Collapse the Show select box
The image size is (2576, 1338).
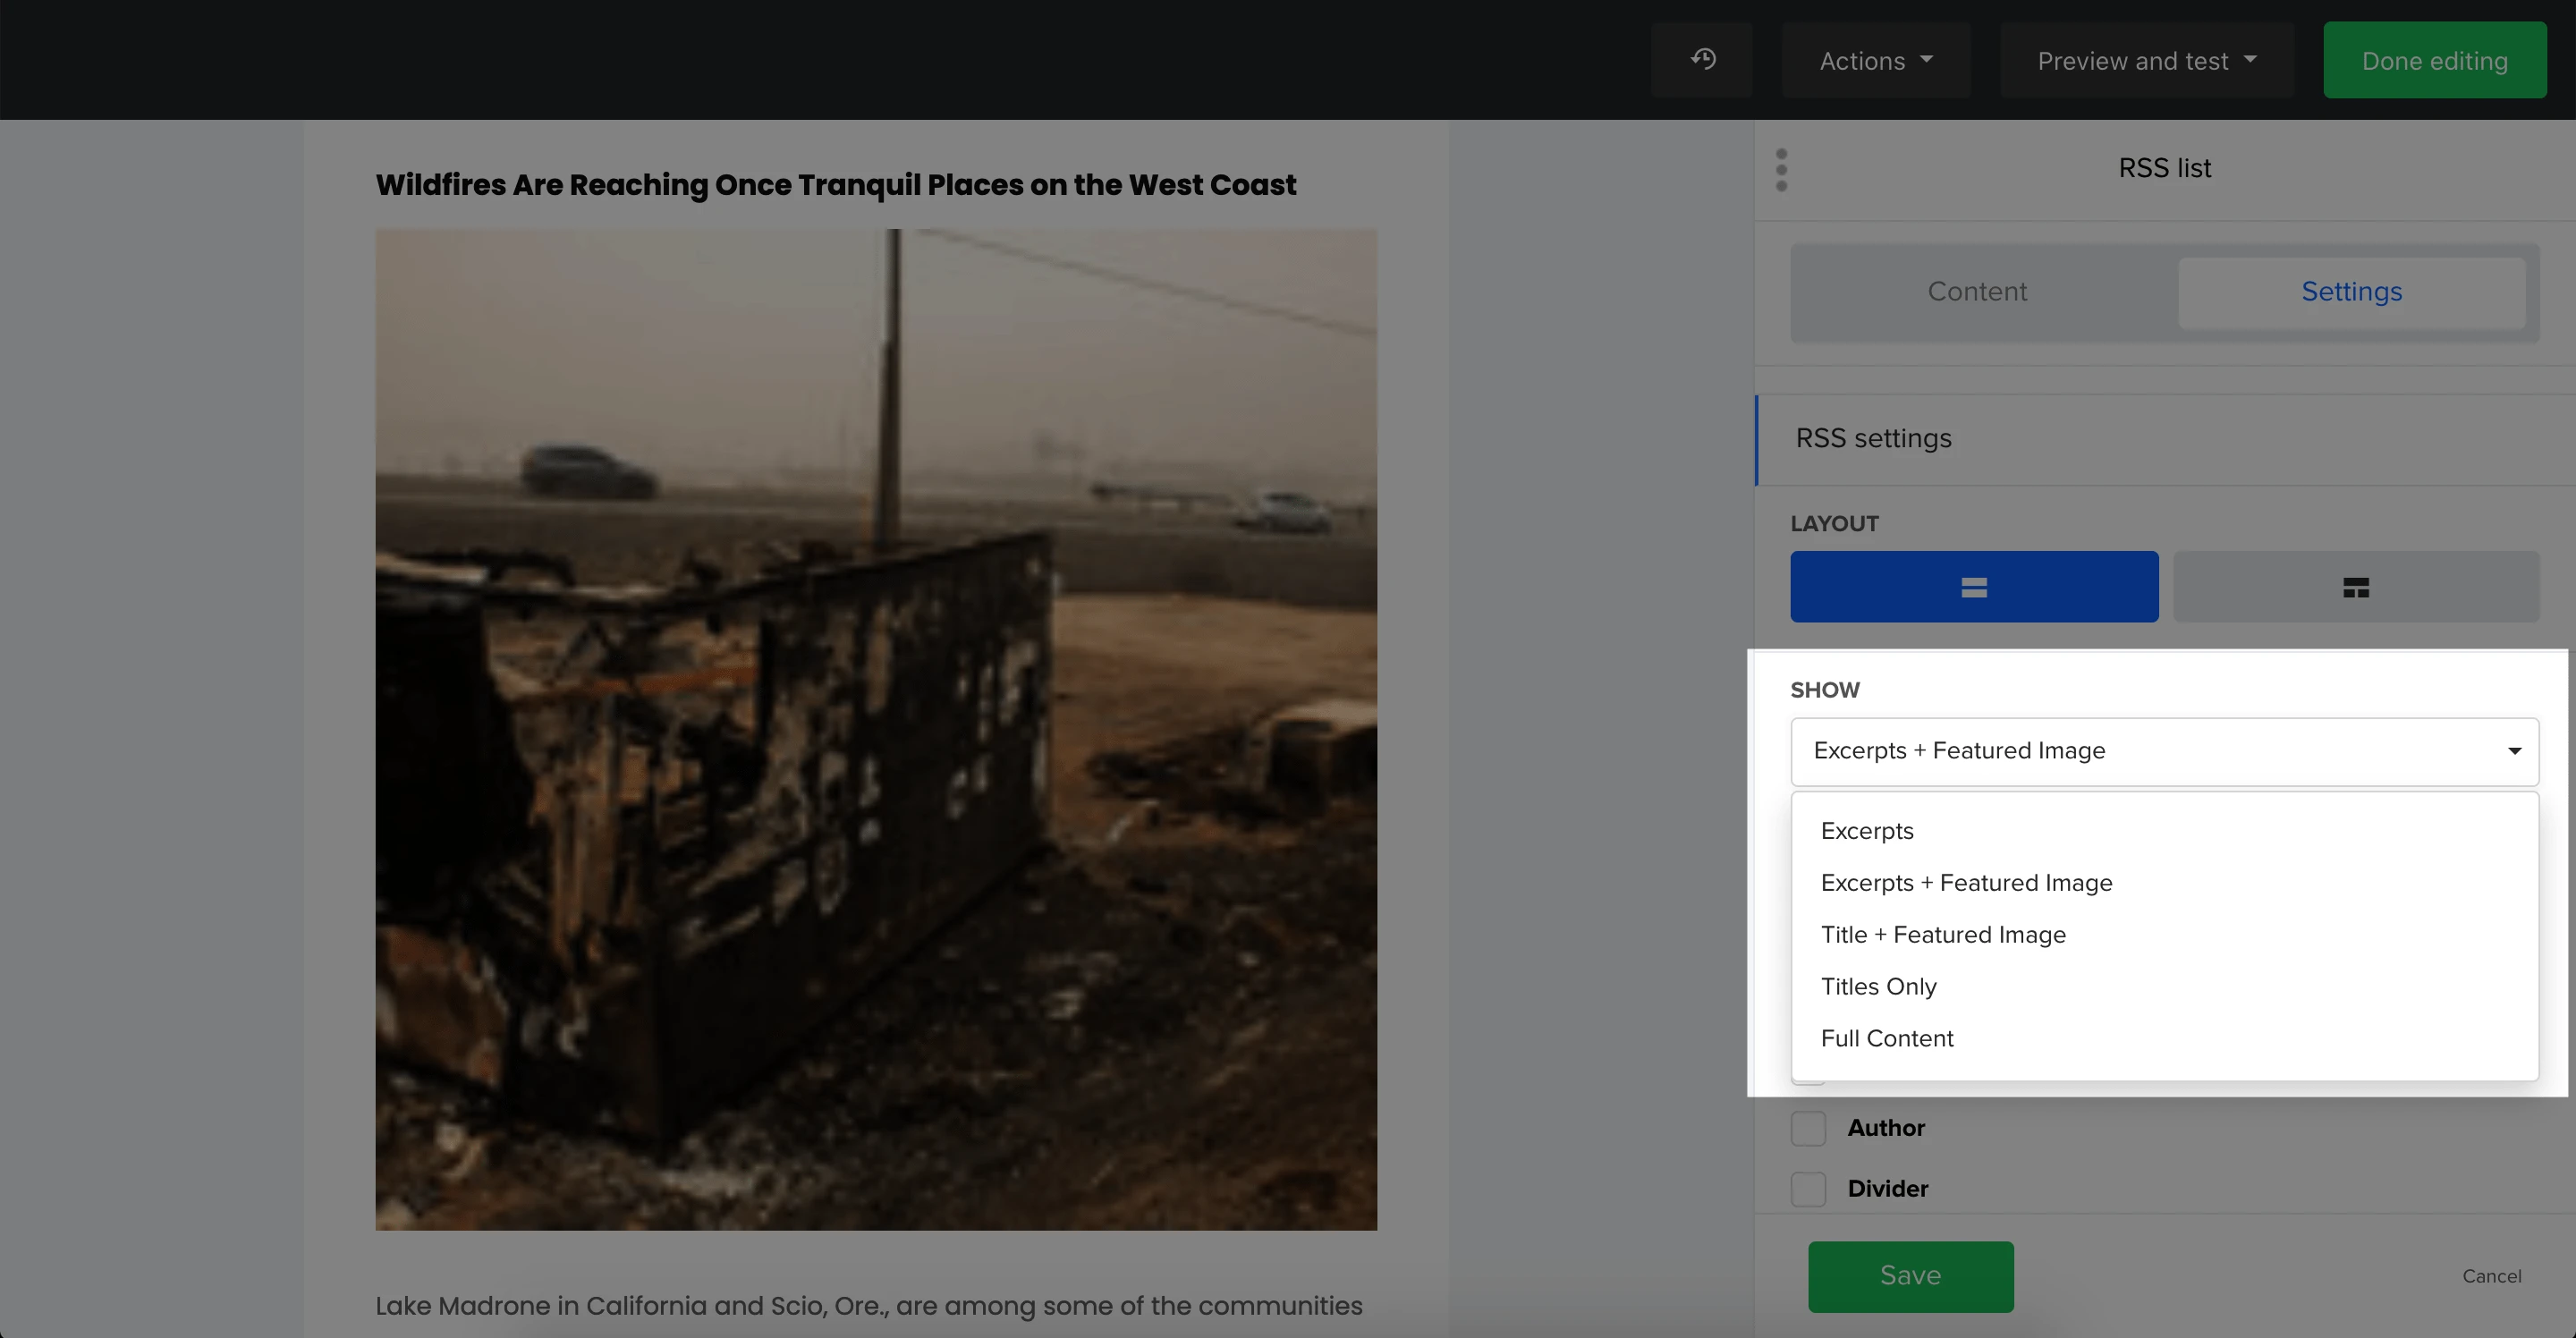[x=2164, y=751]
